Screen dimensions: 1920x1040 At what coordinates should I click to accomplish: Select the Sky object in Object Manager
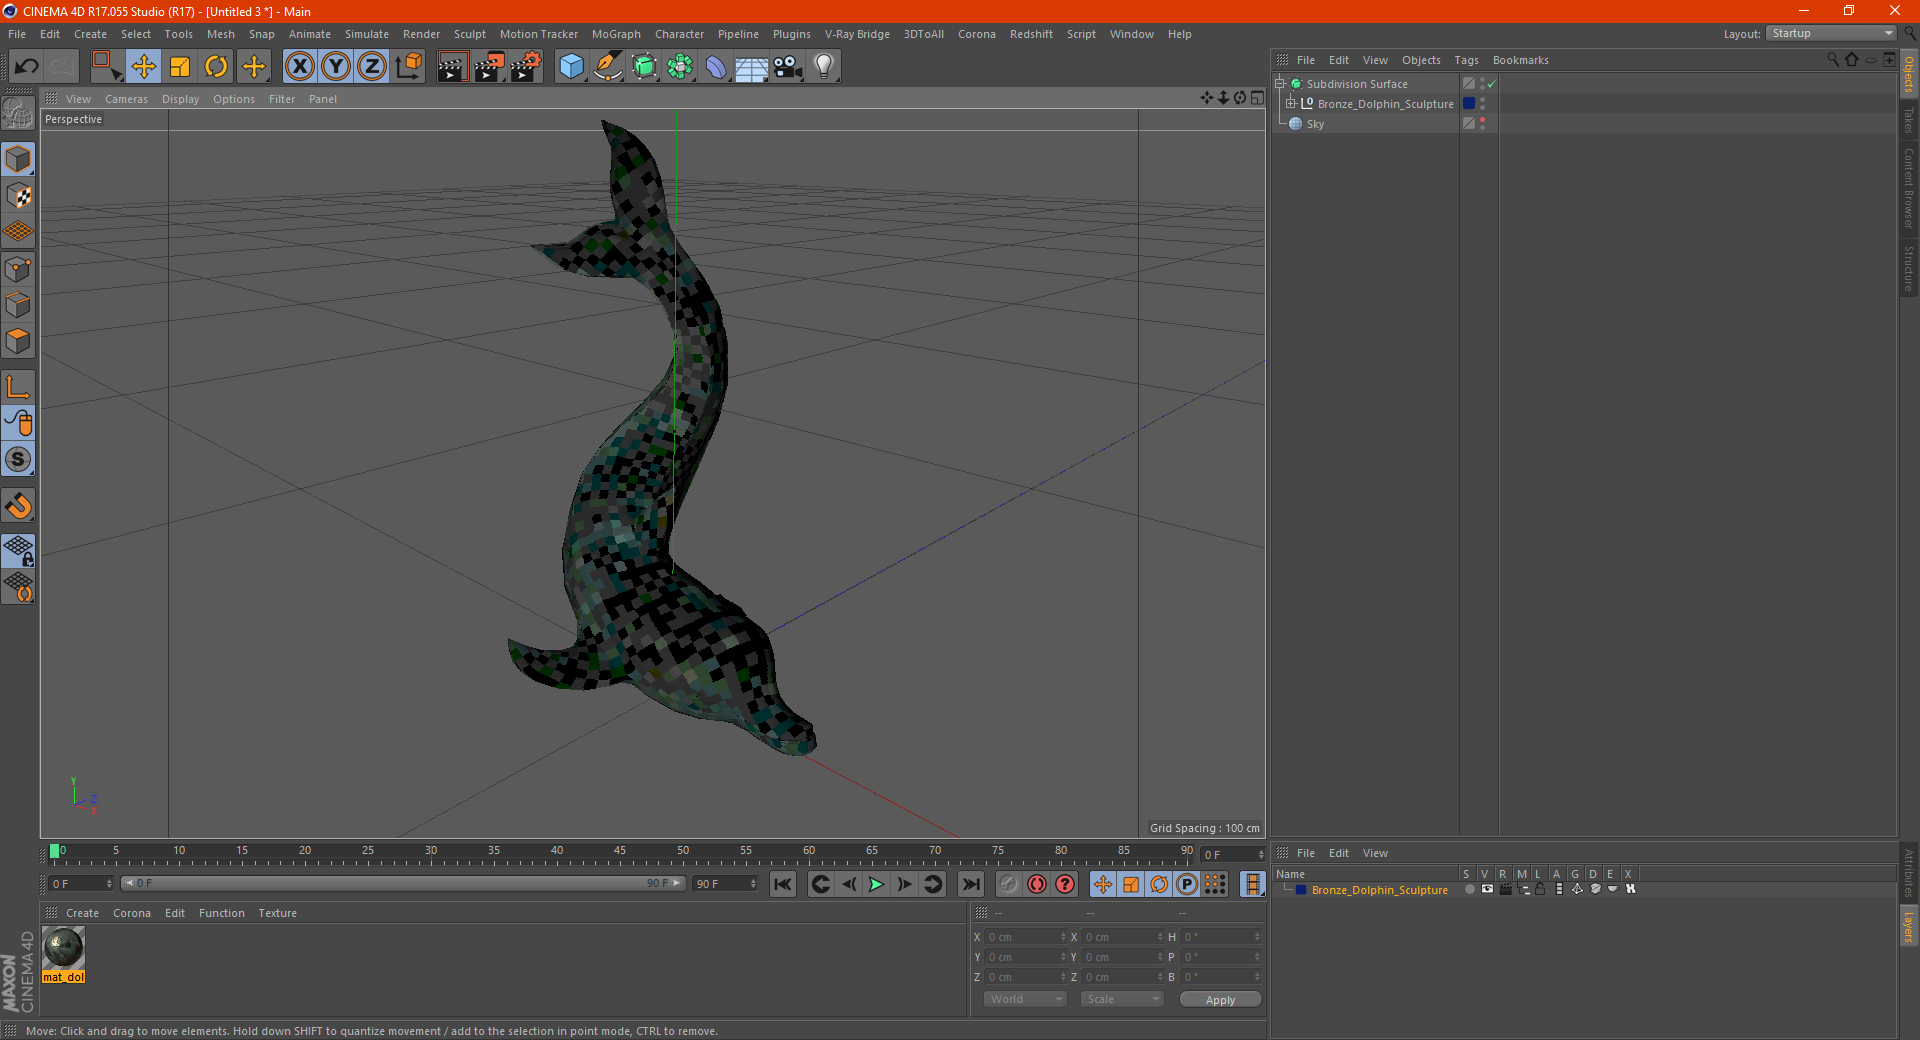(1315, 124)
